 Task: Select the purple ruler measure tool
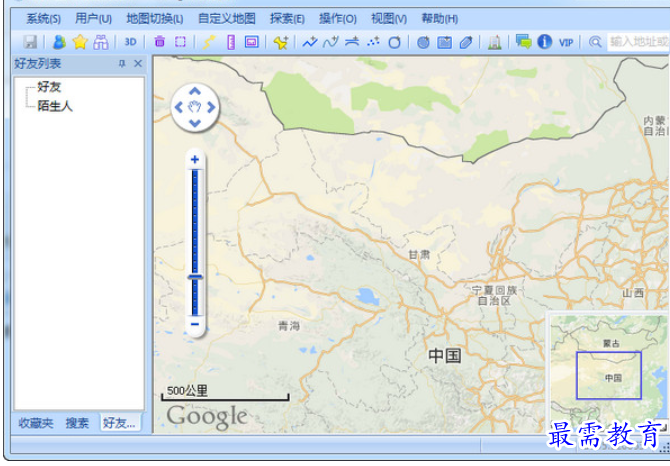231,42
